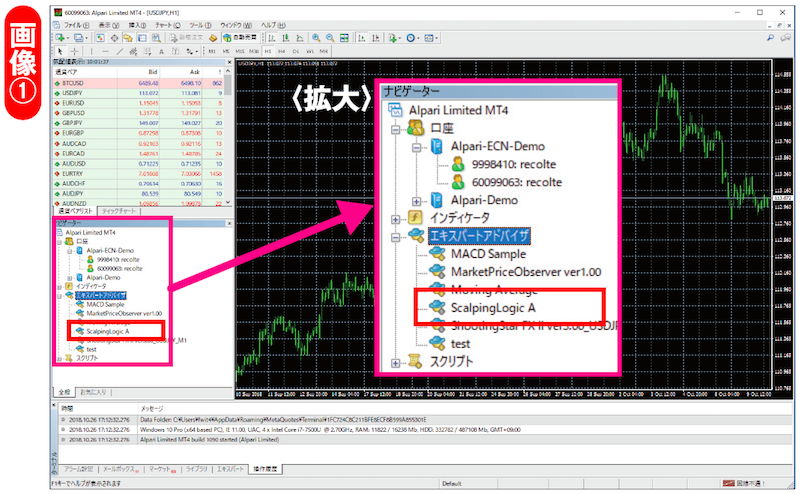
Task: Click the Zoom Out magnifier icon
Action: [x=330, y=38]
